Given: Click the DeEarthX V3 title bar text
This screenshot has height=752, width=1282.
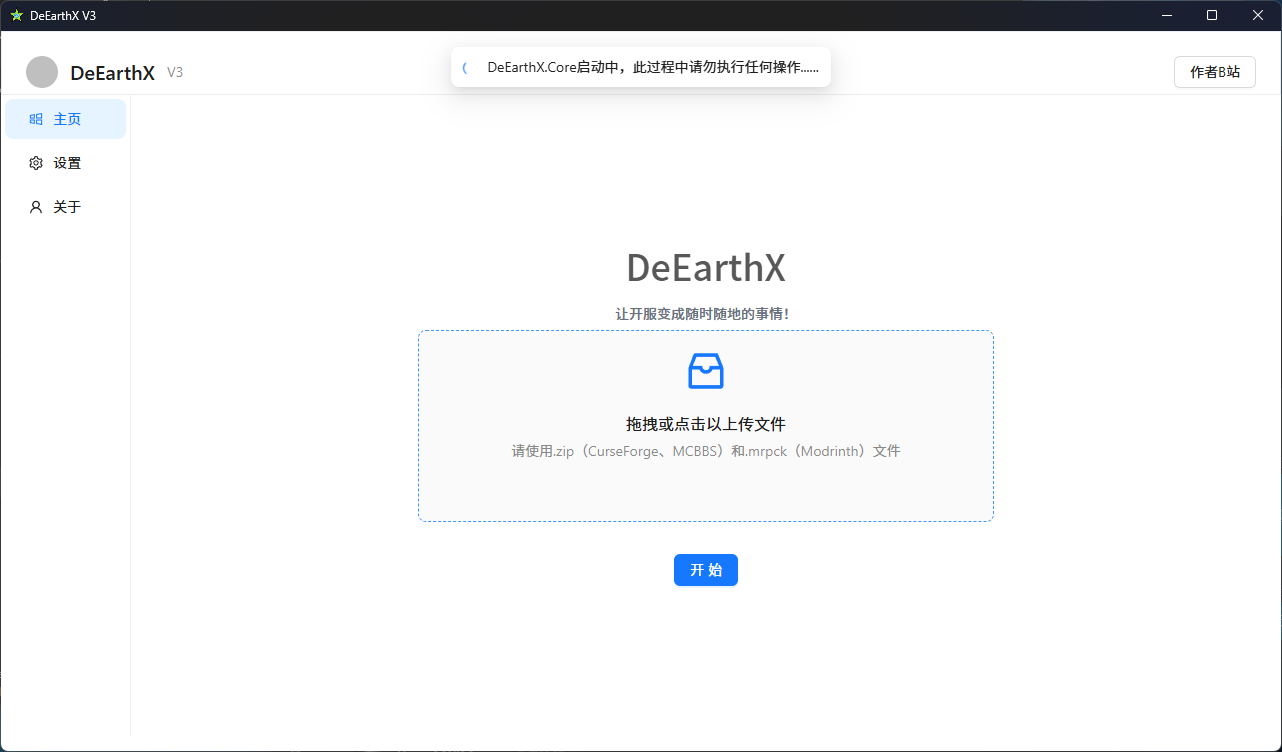Looking at the screenshot, I should [x=64, y=15].
